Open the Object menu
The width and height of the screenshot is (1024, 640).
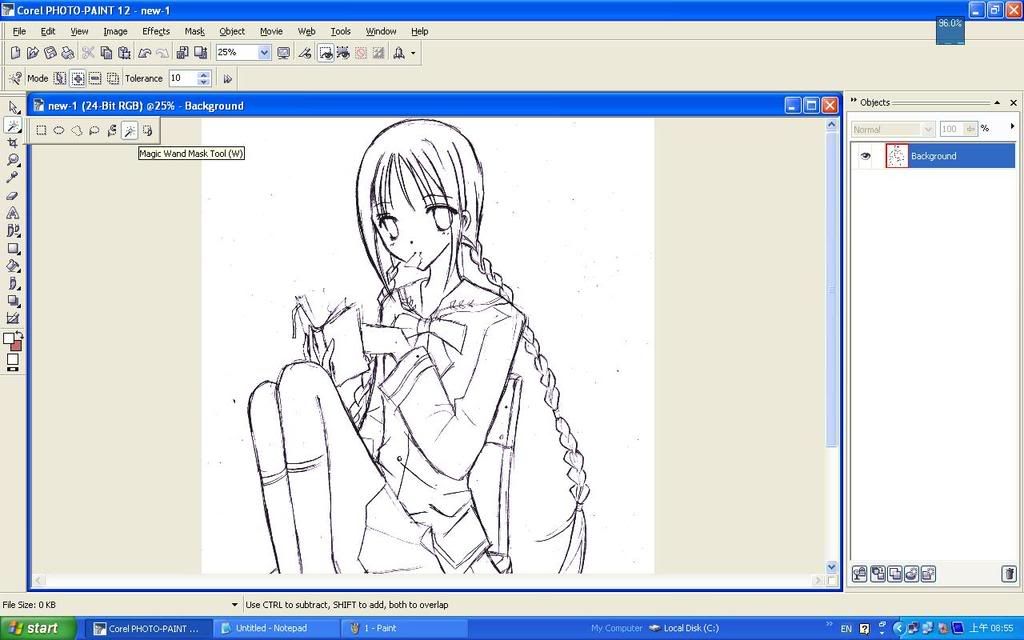[x=232, y=31]
